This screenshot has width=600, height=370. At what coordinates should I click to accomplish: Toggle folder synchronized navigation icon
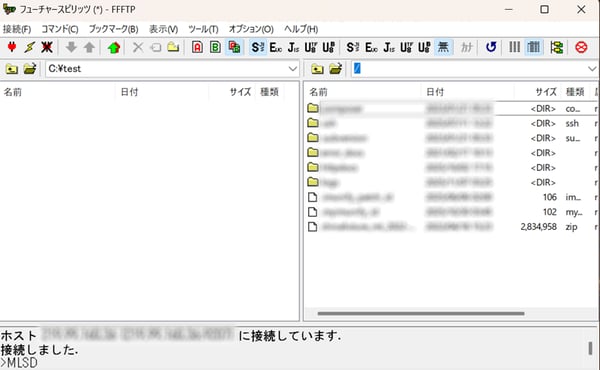coord(556,47)
